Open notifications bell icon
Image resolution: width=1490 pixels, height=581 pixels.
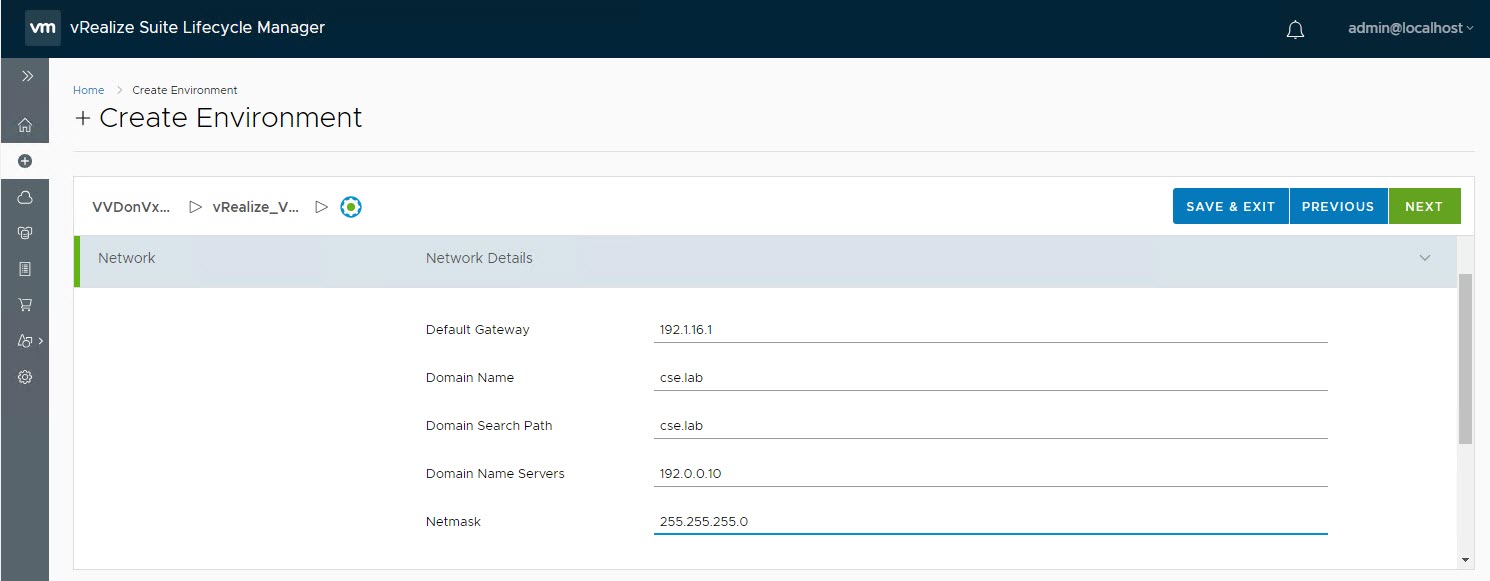click(1295, 30)
